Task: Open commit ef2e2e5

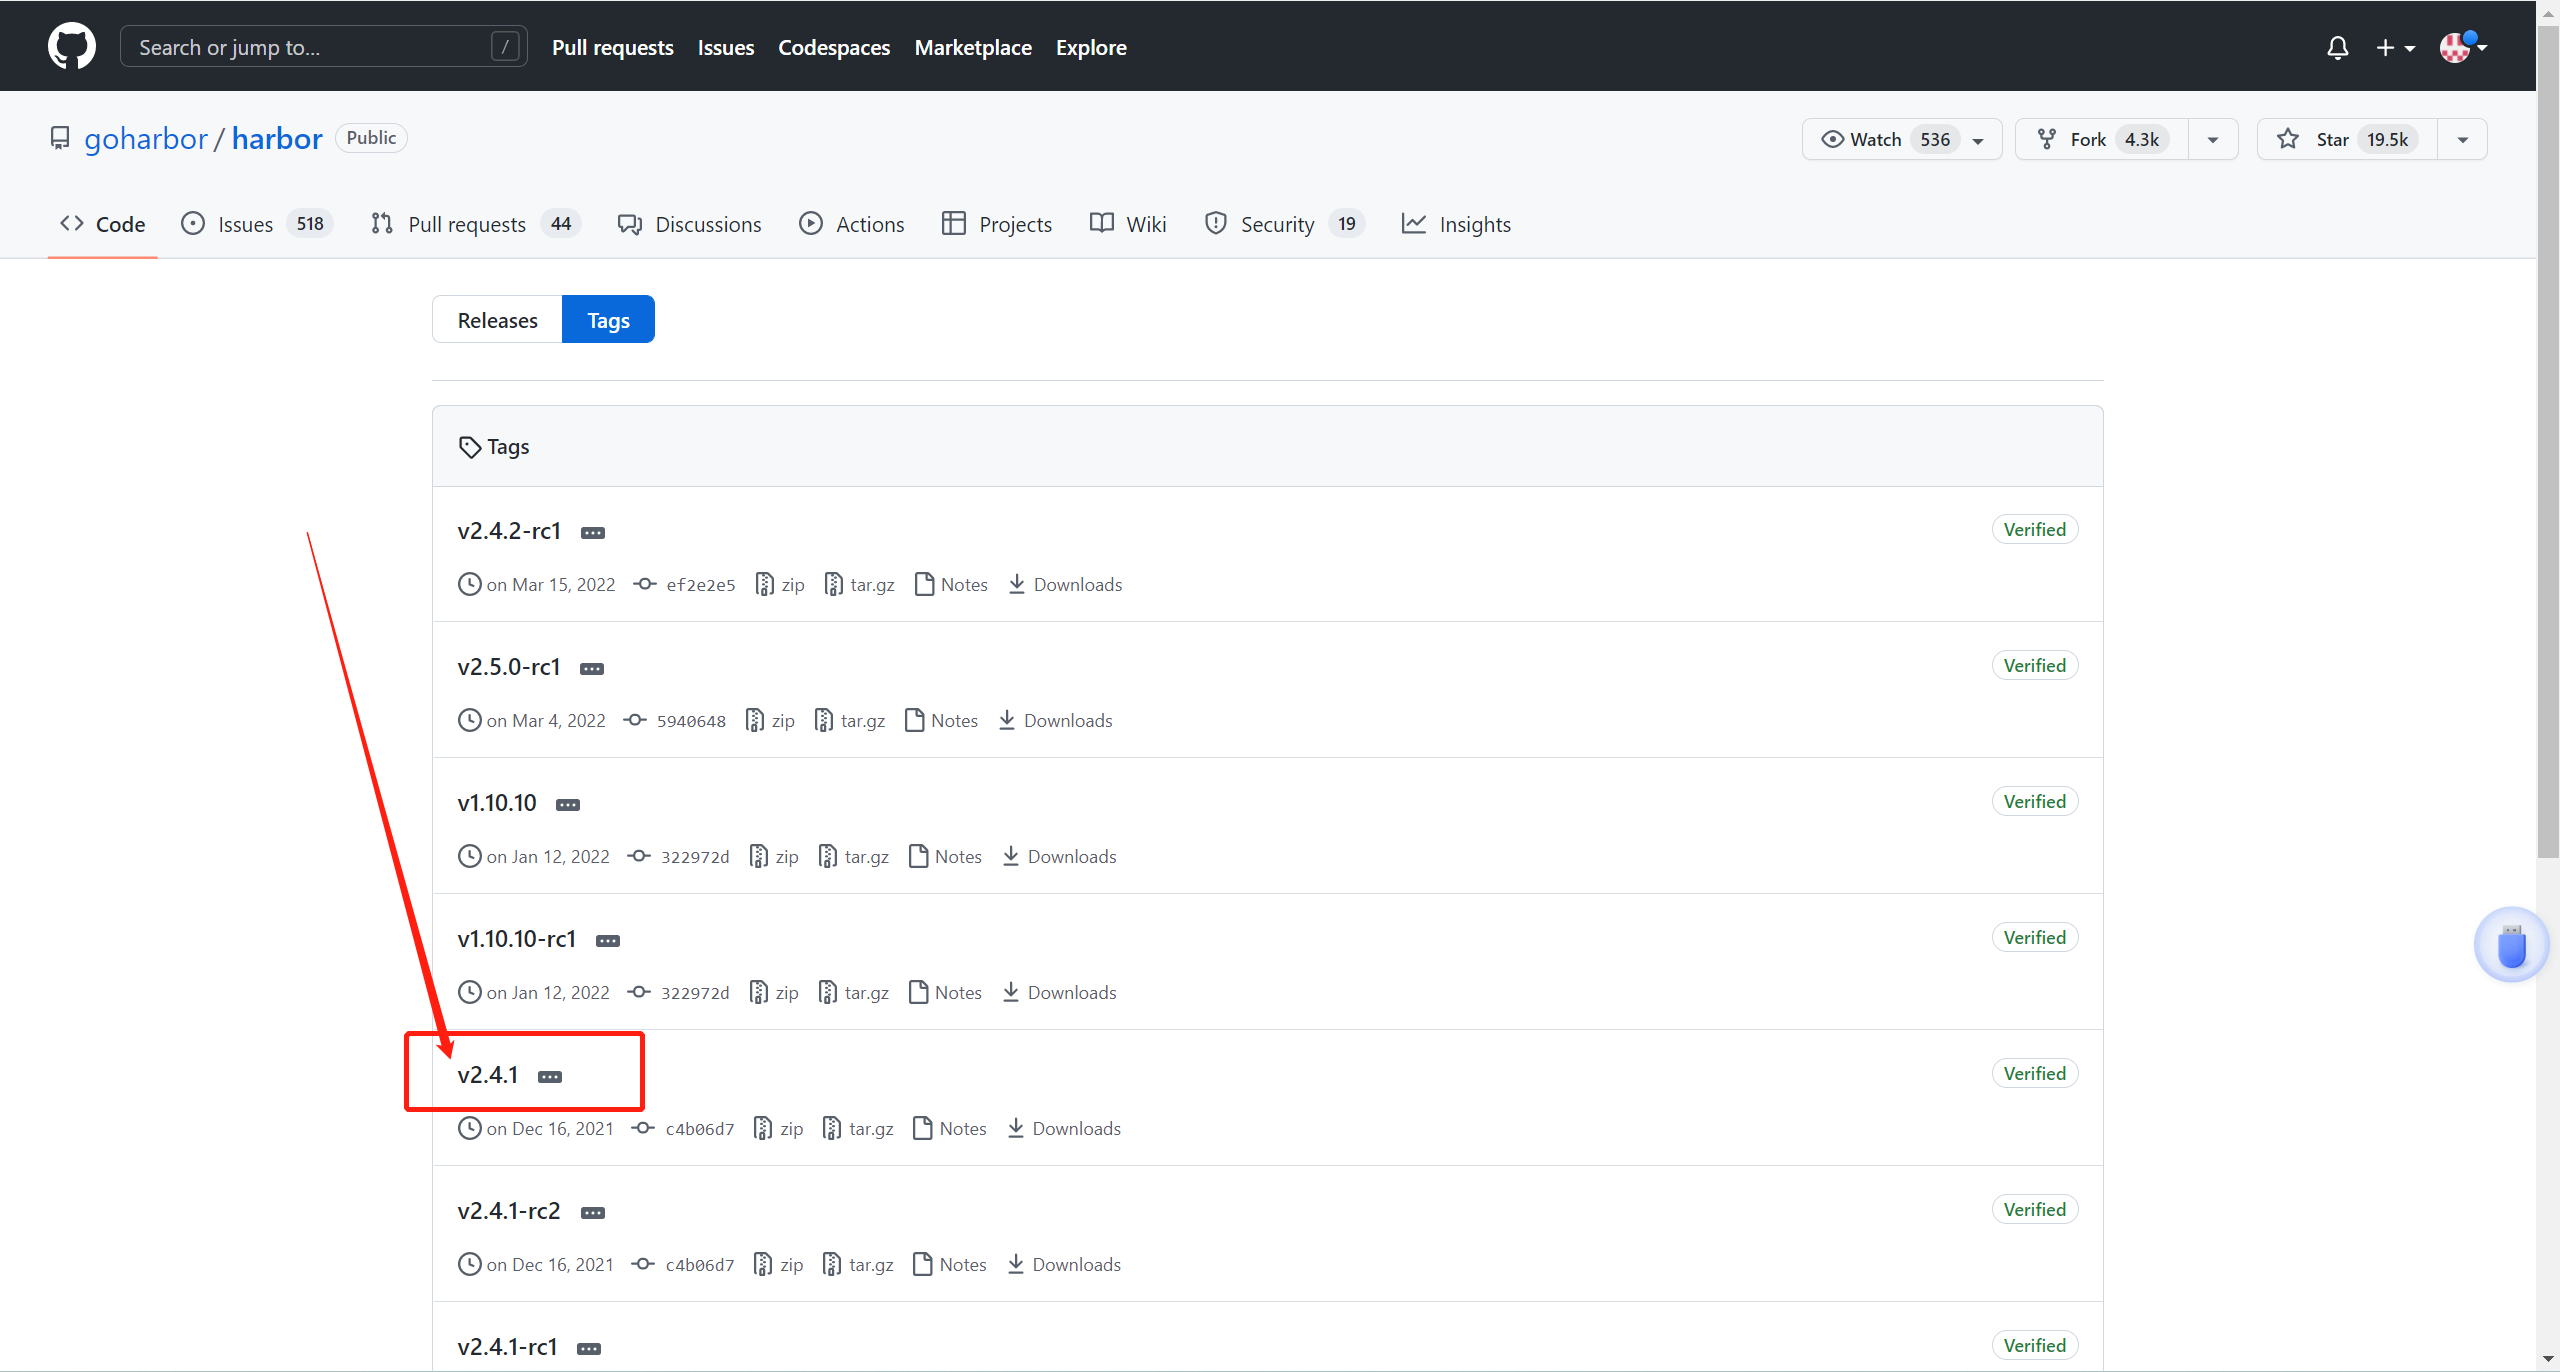Action: pyautogui.click(x=700, y=584)
